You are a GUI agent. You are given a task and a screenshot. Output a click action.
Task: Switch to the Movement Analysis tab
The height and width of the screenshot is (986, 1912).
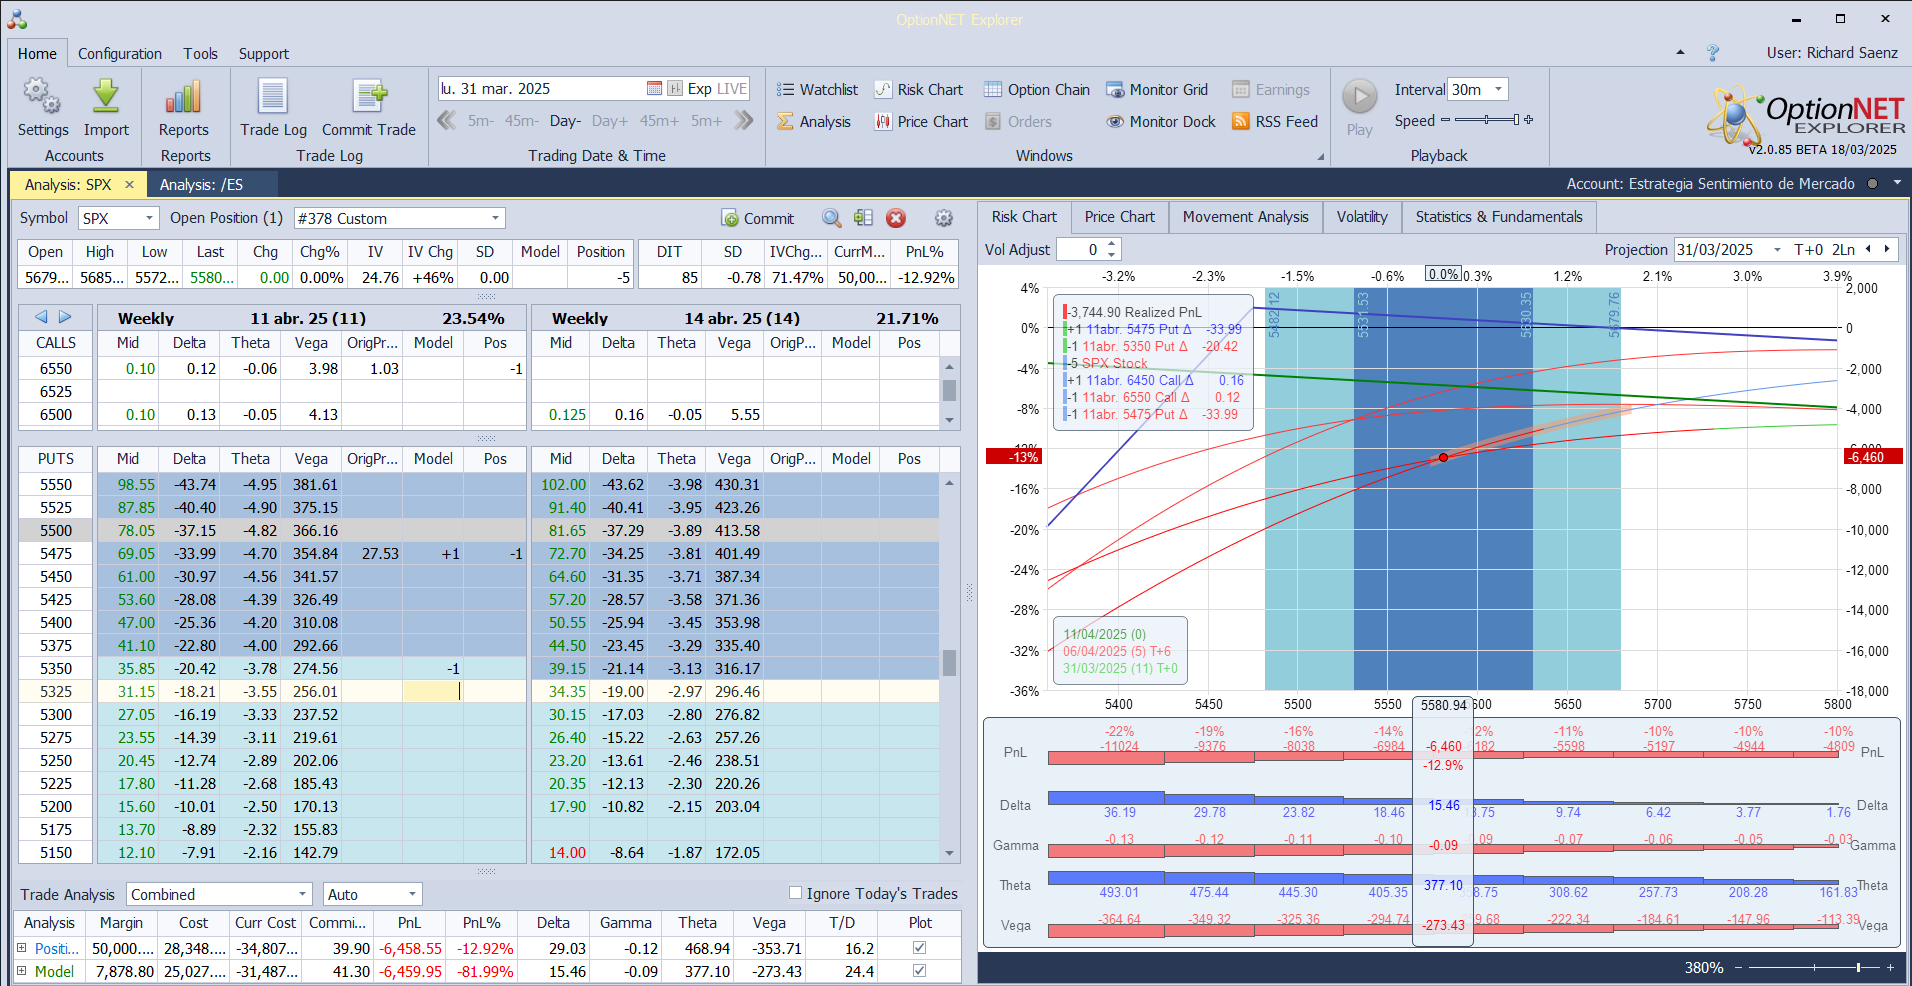1245,217
